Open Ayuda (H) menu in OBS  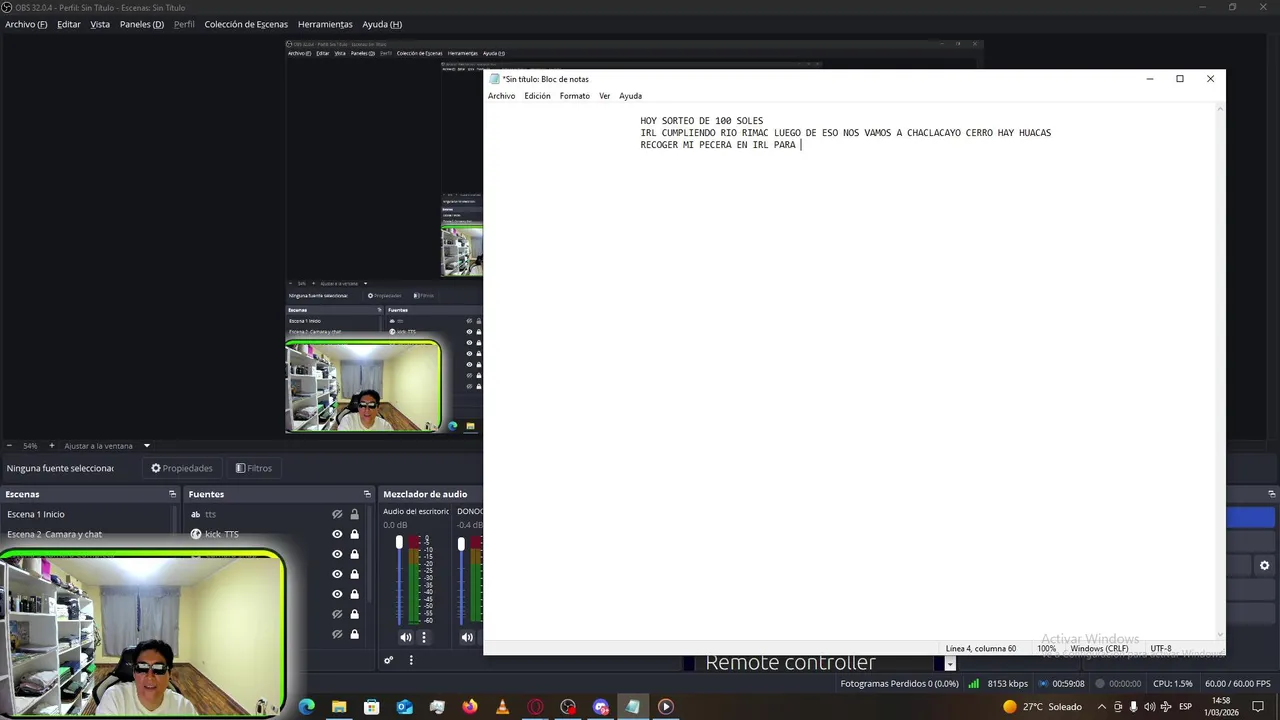(x=382, y=24)
